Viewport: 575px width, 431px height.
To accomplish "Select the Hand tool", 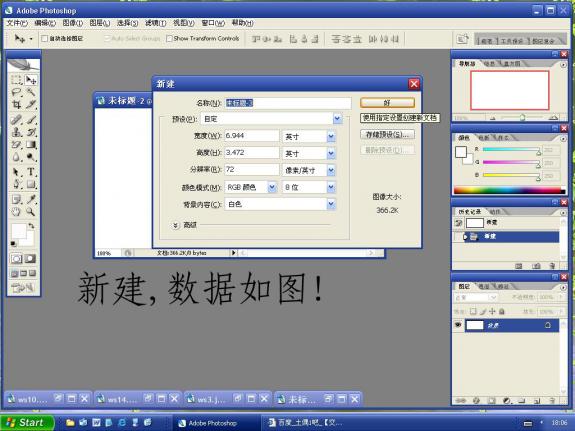I will (16, 212).
